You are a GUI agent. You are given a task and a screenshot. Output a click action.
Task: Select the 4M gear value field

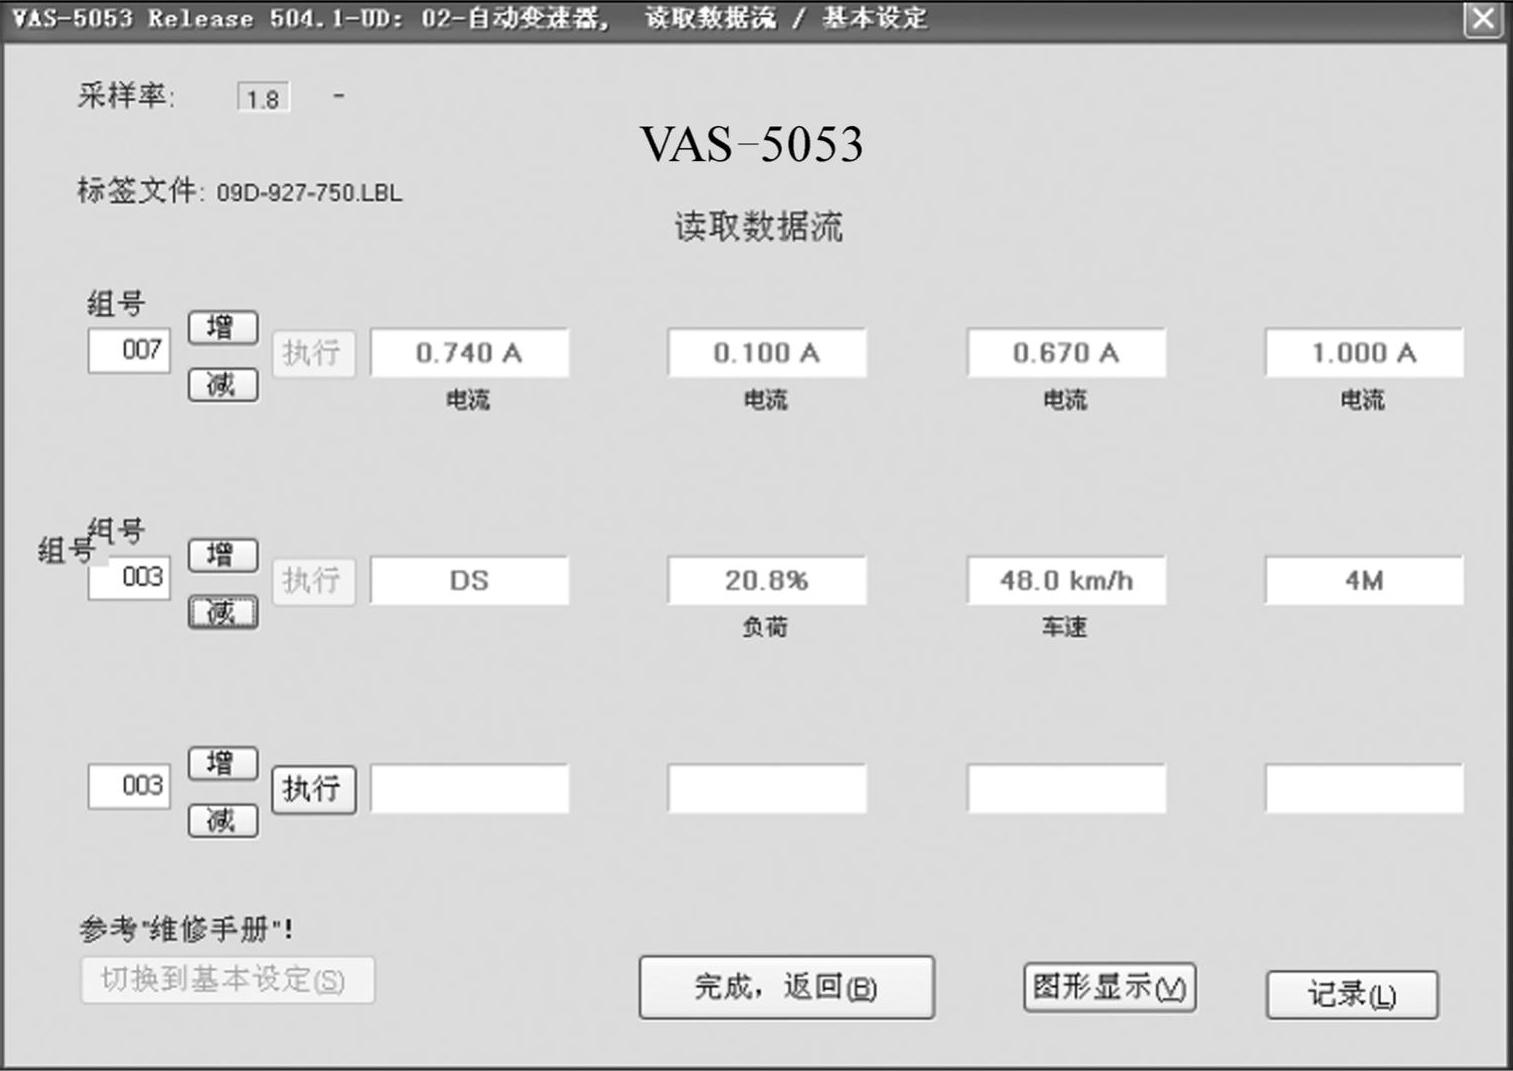click(x=1364, y=581)
